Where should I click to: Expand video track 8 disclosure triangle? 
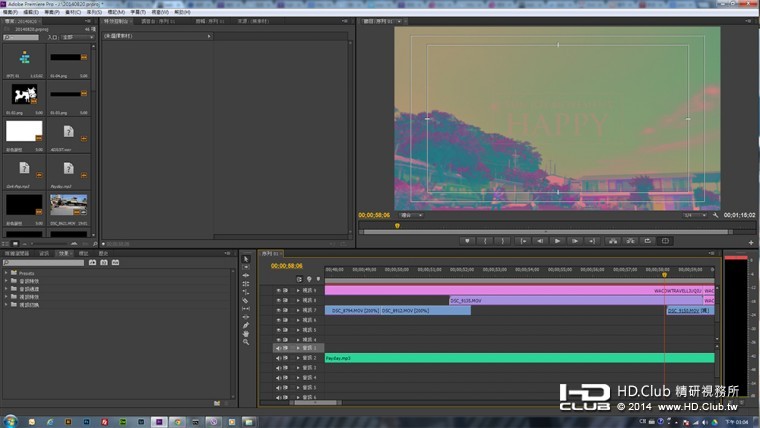[x=297, y=300]
